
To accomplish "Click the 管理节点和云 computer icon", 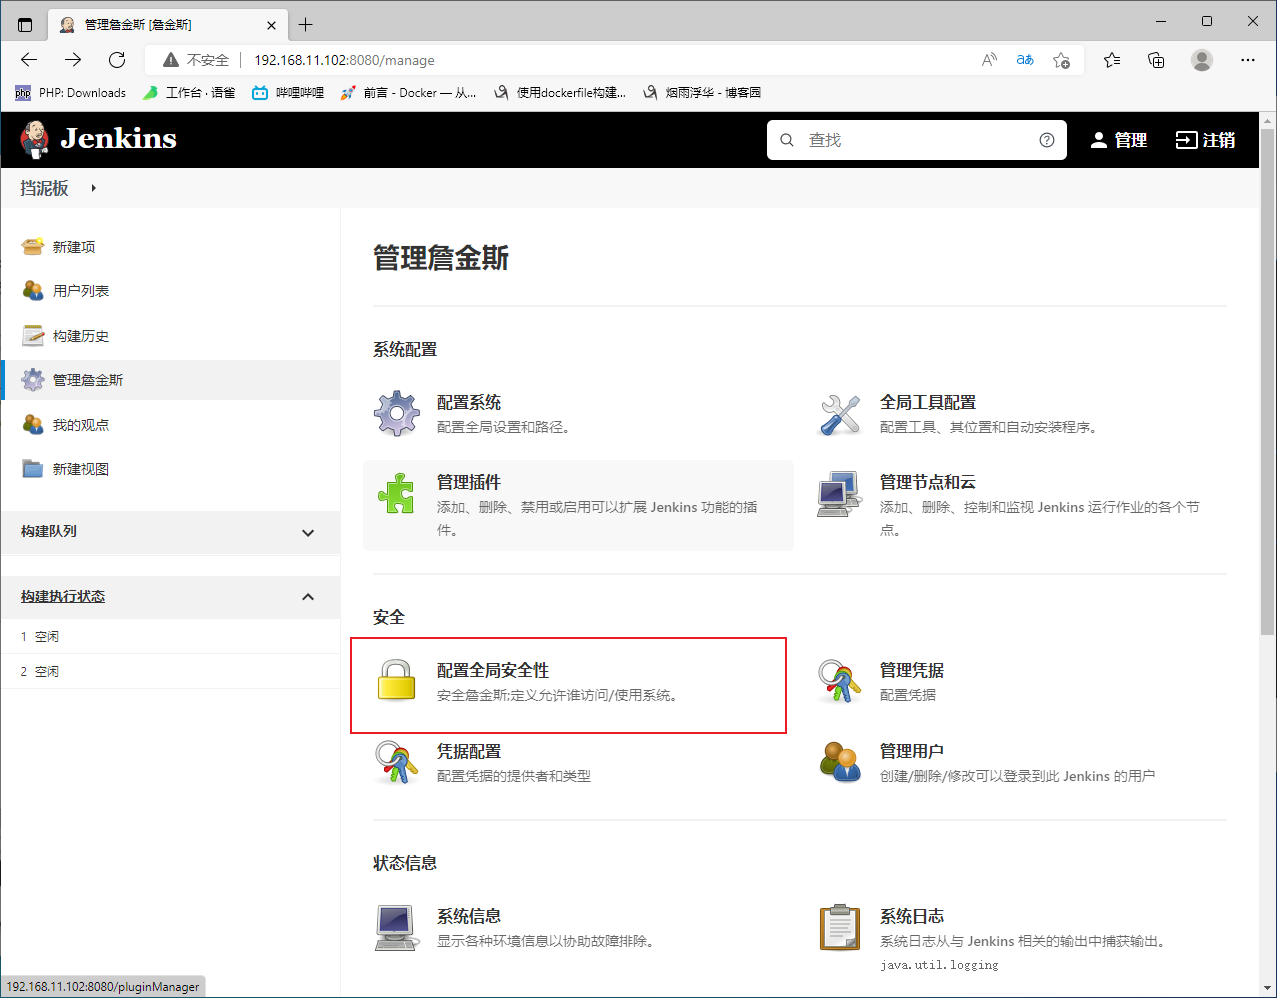I will tap(840, 493).
